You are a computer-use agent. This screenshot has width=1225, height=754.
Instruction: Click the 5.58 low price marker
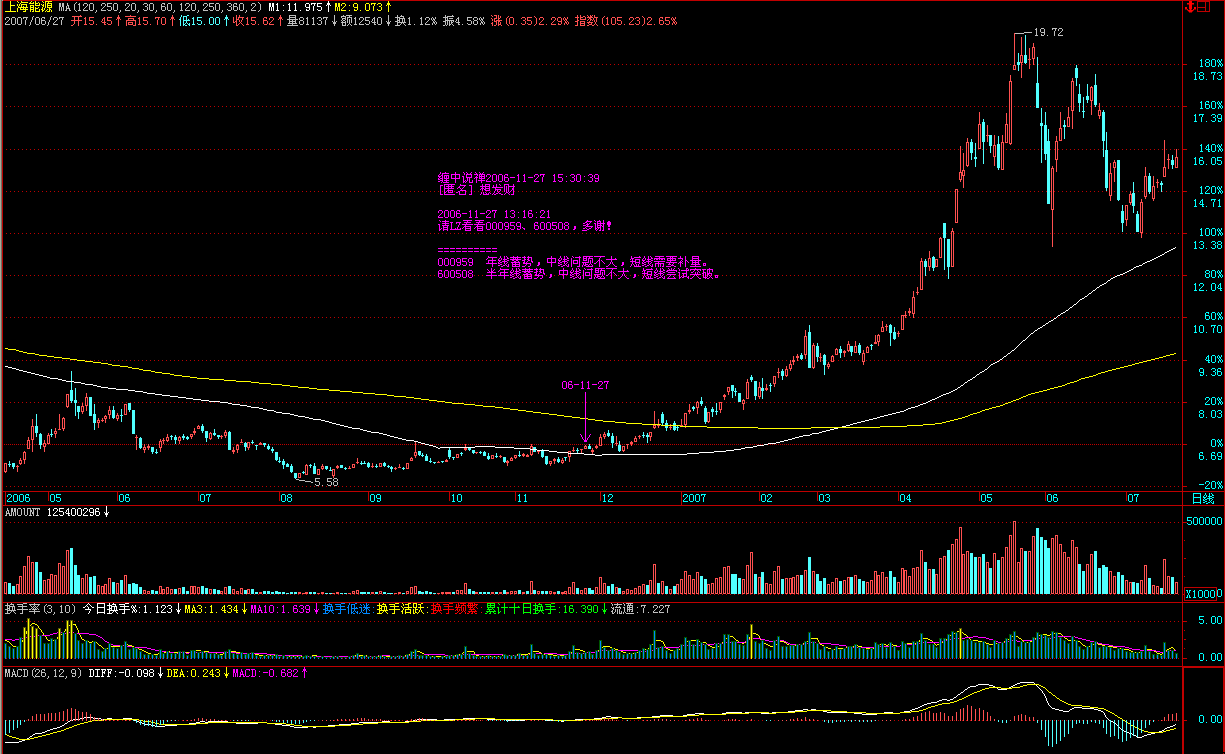[326, 482]
